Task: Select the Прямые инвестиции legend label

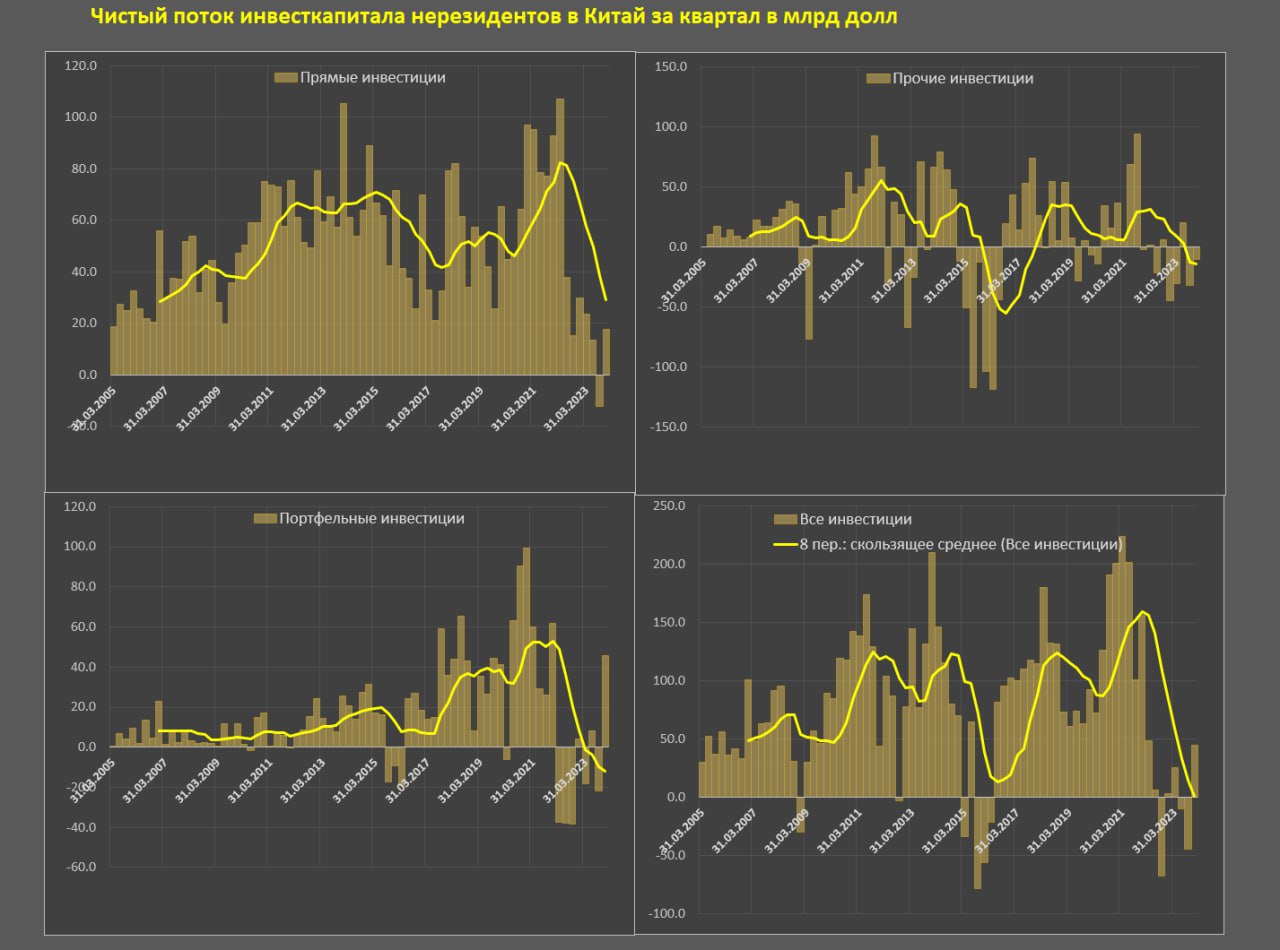Action: pyautogui.click(x=372, y=78)
